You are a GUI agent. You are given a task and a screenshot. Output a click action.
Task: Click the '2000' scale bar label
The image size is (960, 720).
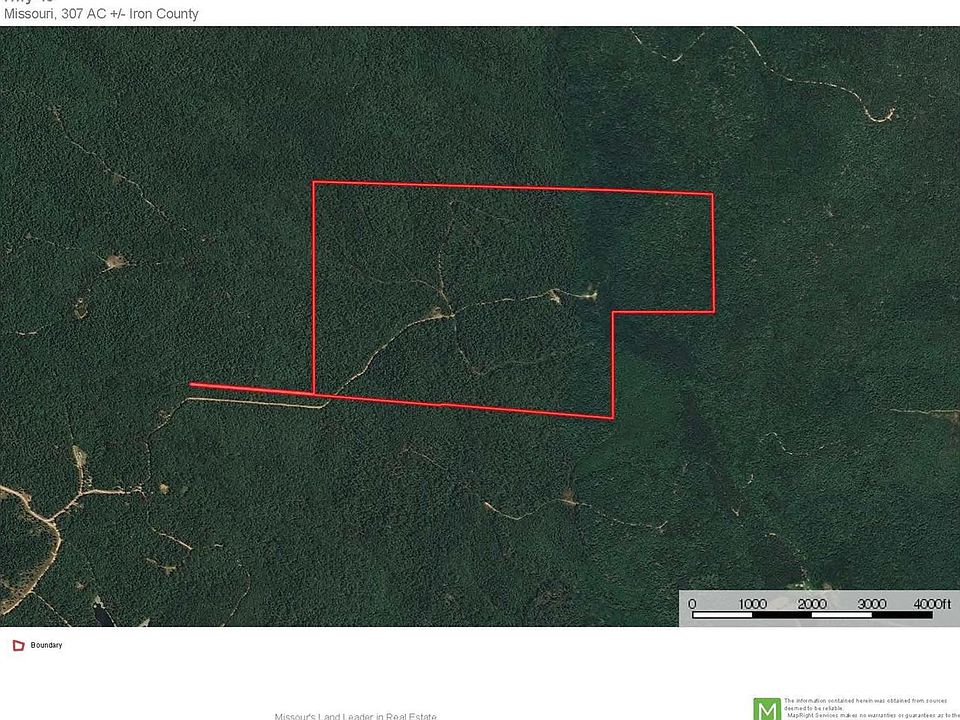[x=812, y=604]
